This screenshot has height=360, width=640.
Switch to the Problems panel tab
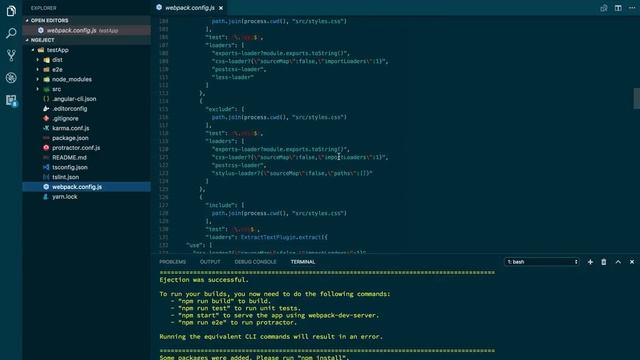172,262
